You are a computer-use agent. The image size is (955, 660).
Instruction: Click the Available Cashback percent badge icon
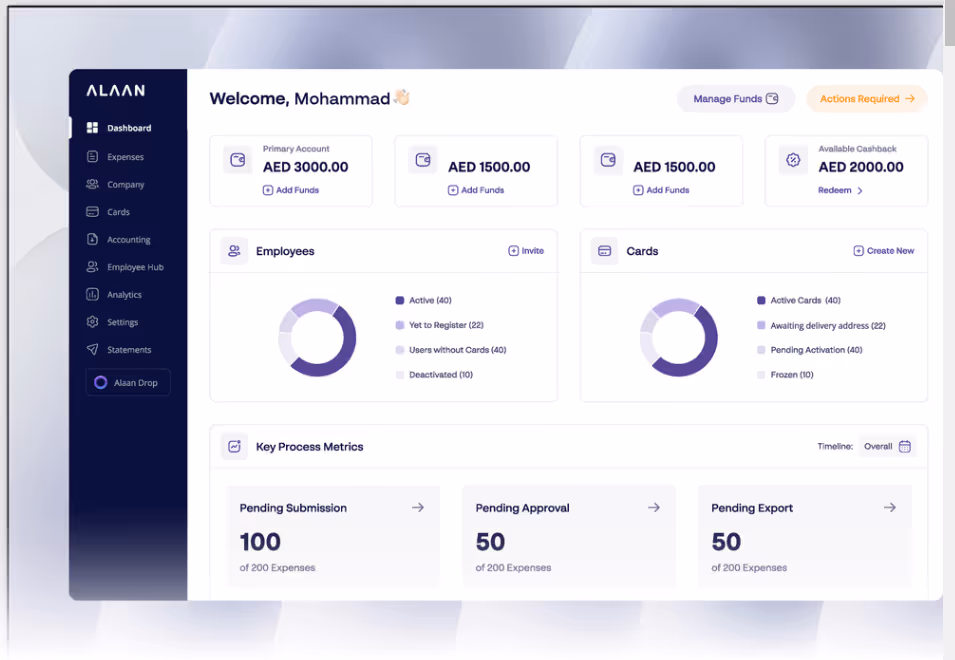tap(793, 160)
